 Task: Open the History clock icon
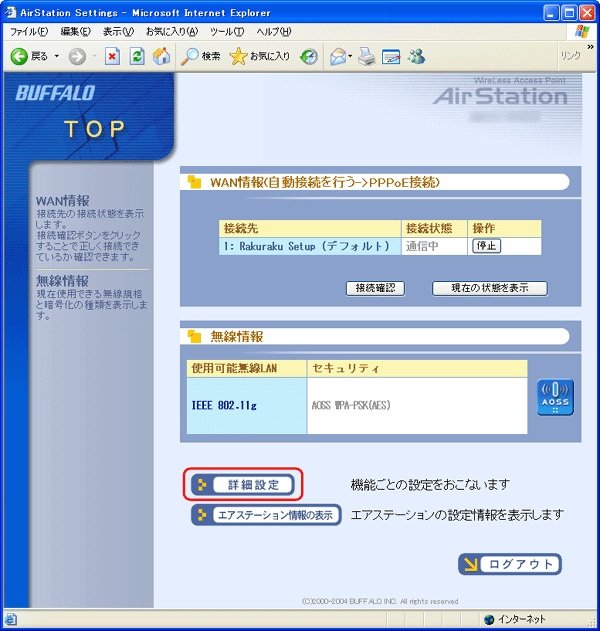pyautogui.click(x=309, y=57)
